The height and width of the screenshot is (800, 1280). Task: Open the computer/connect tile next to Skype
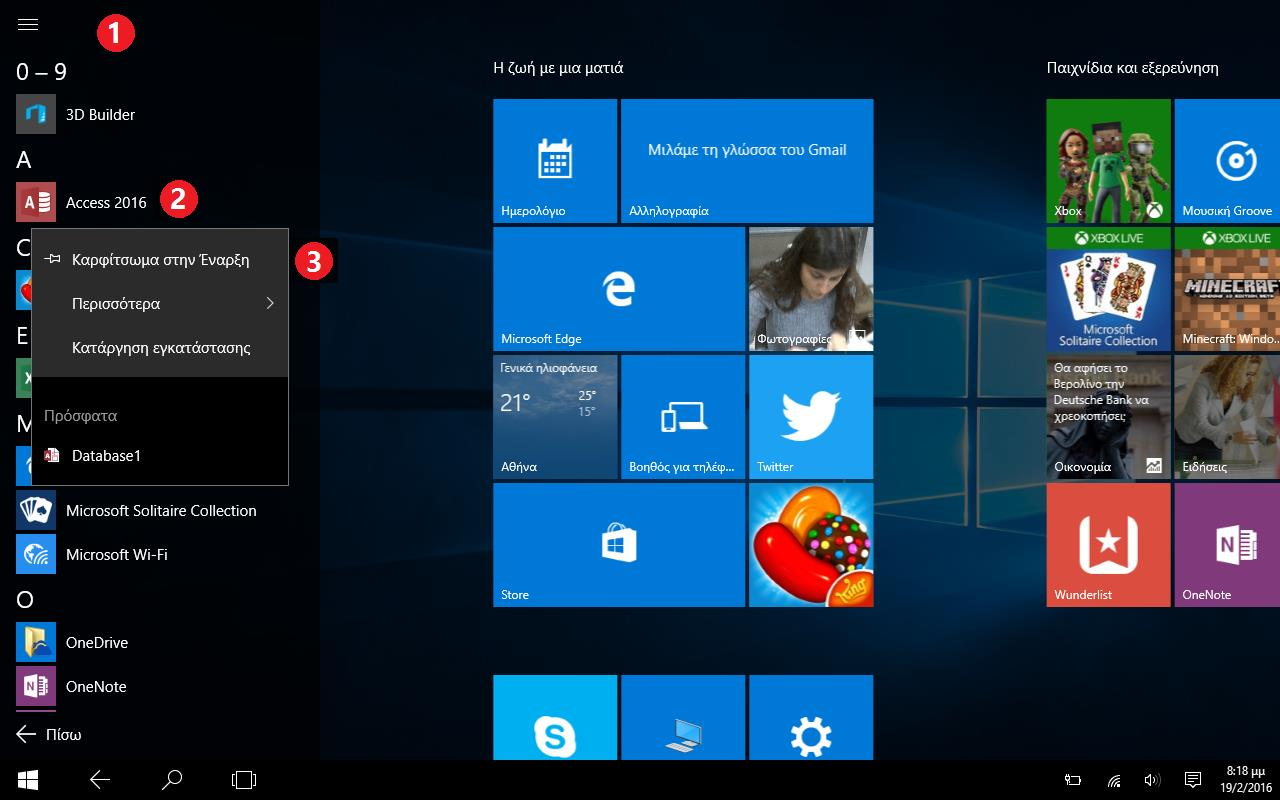[x=683, y=717]
